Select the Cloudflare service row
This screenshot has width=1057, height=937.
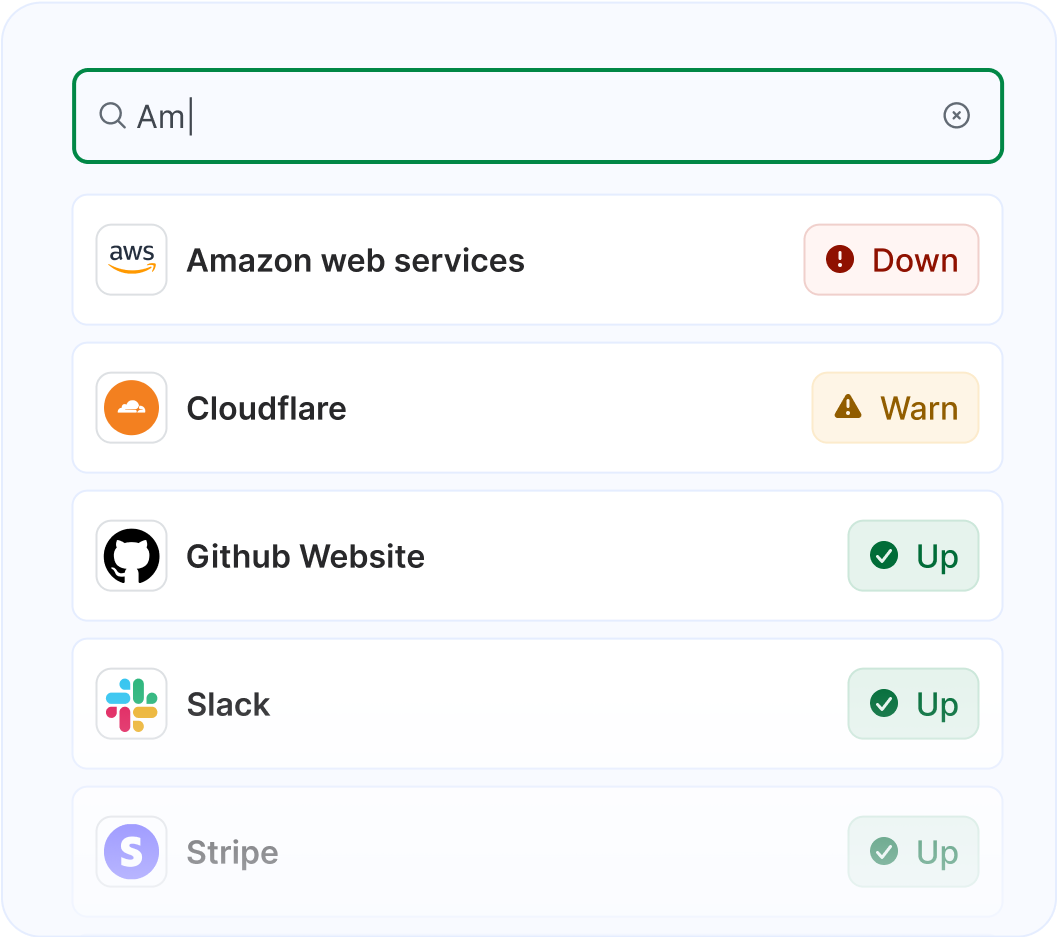coord(500,407)
